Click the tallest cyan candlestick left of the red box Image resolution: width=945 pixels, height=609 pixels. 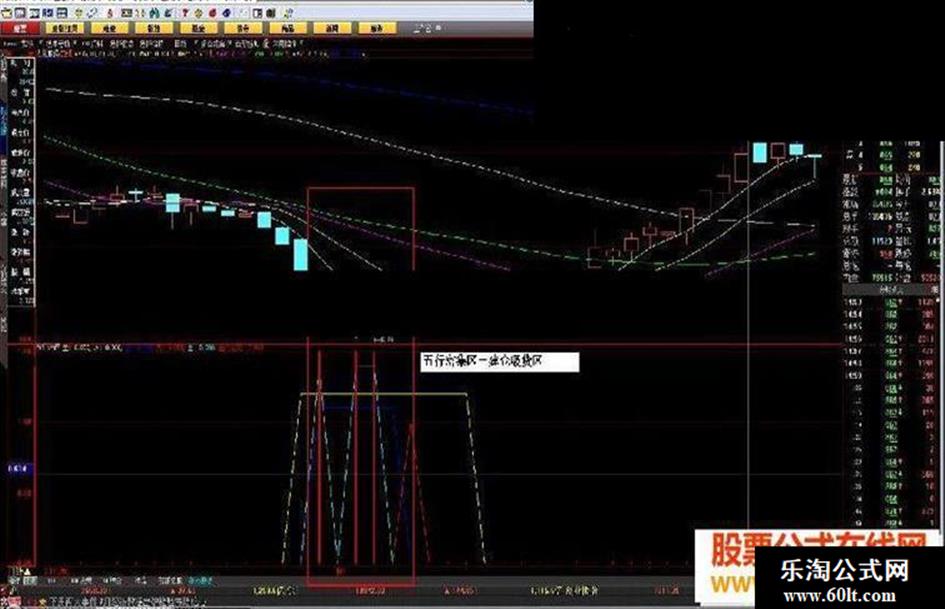coord(300,254)
